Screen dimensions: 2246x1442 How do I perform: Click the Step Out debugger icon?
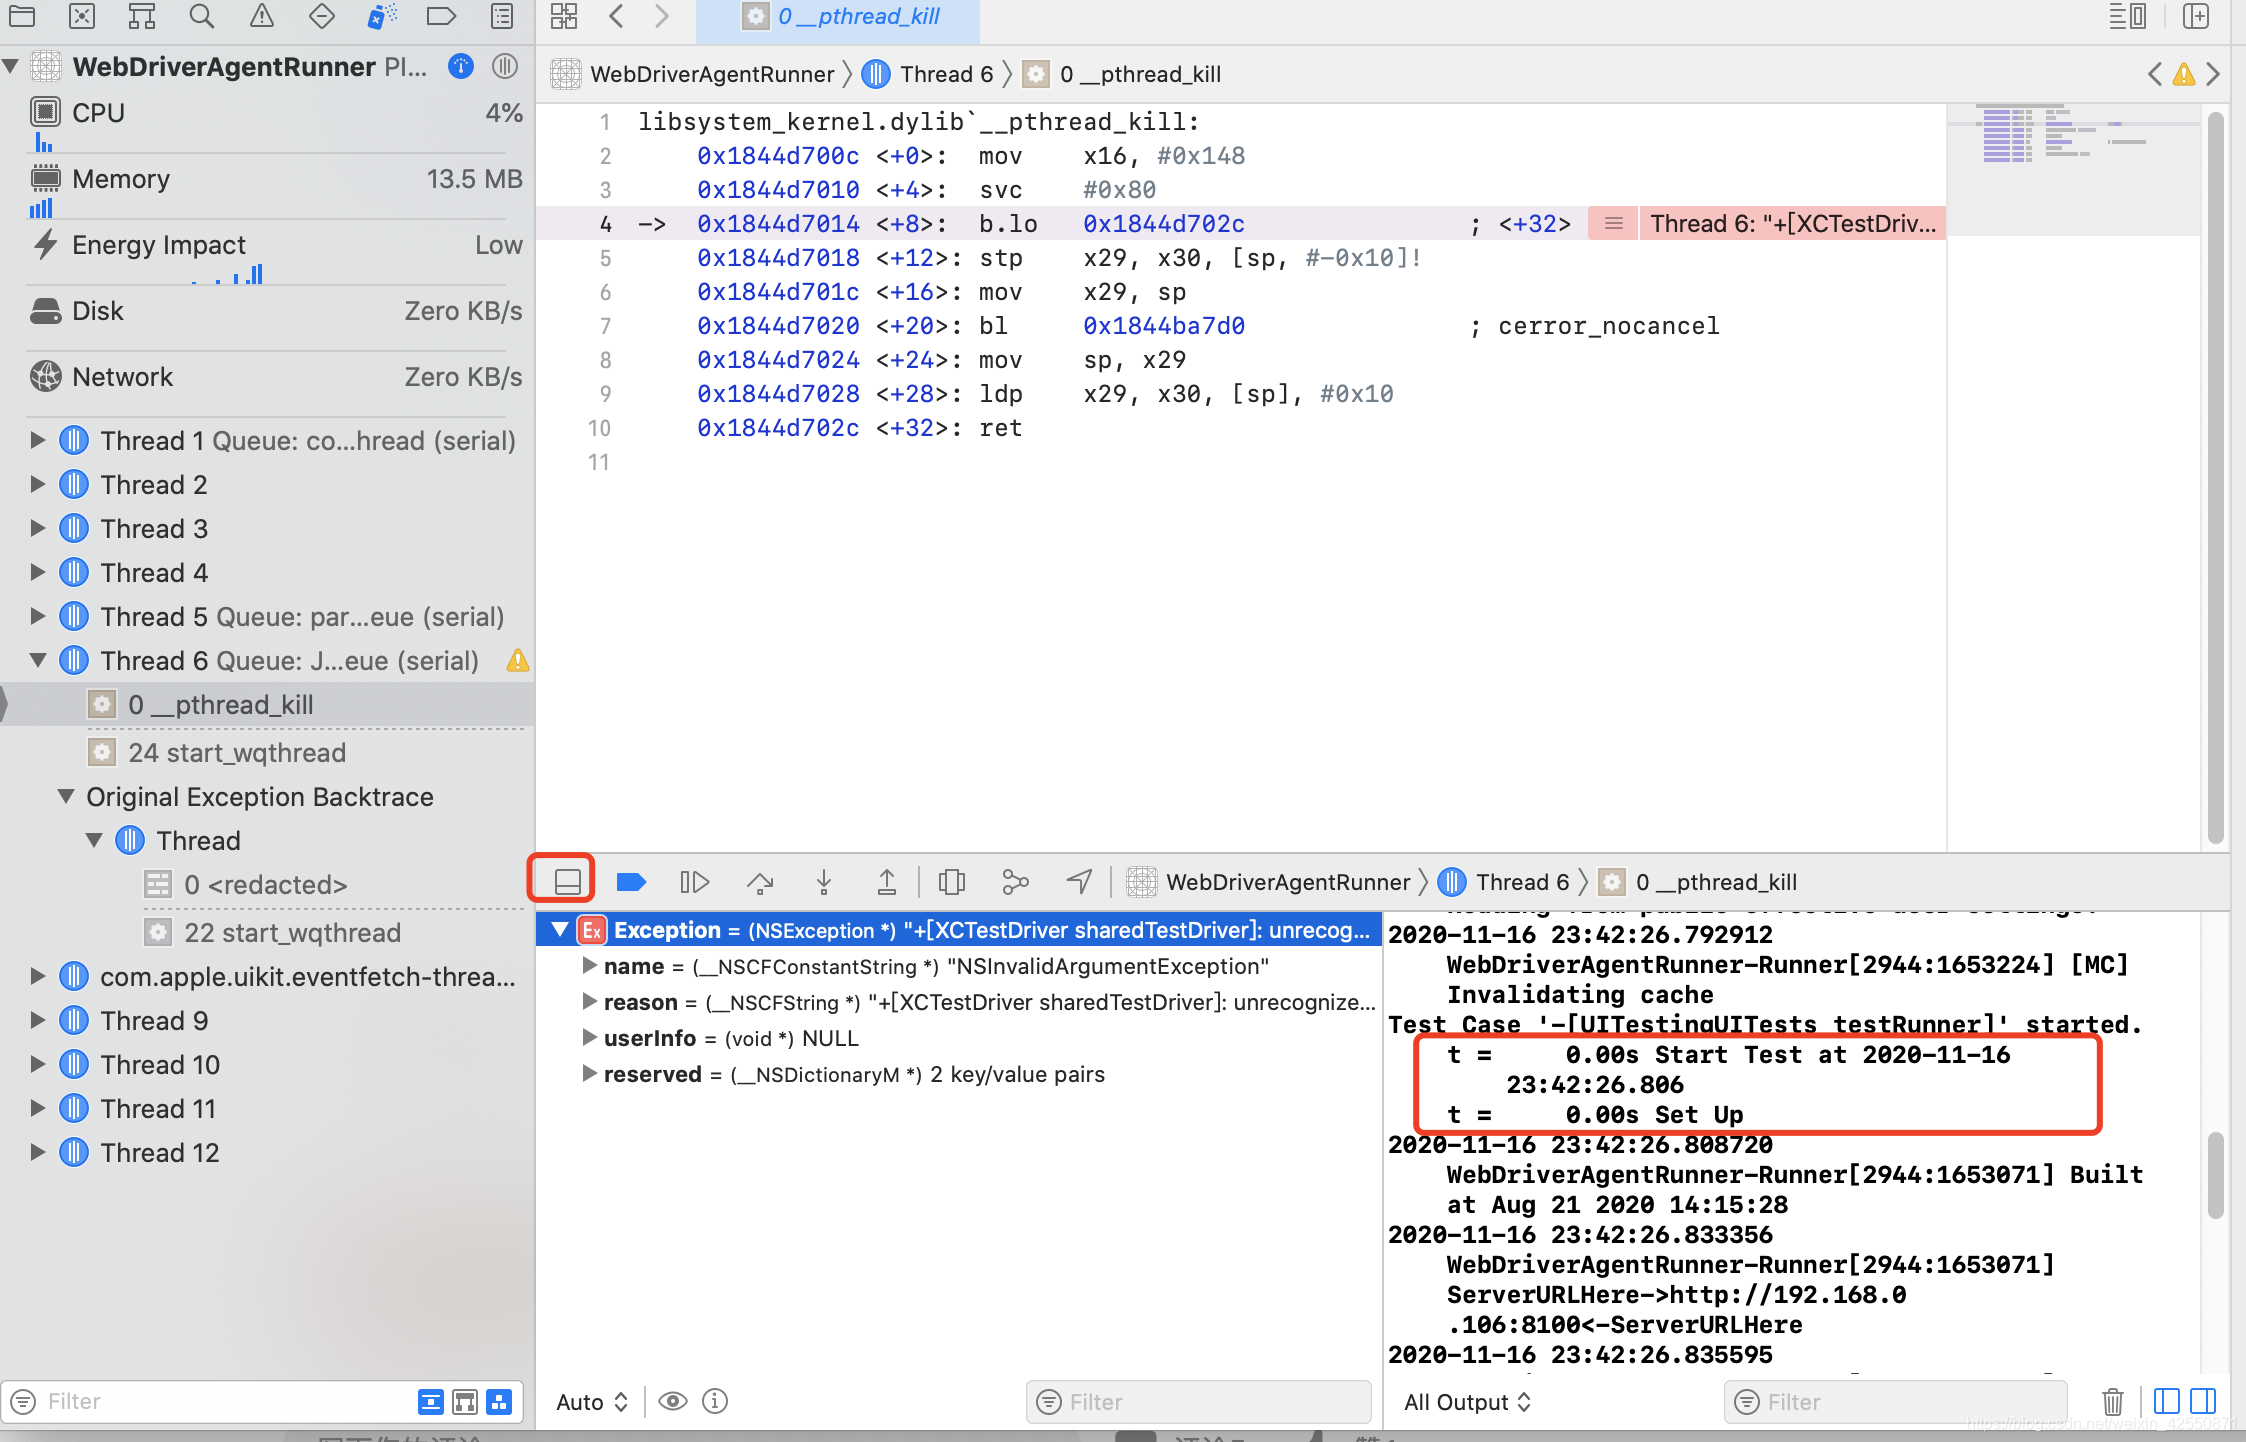pyautogui.click(x=887, y=881)
